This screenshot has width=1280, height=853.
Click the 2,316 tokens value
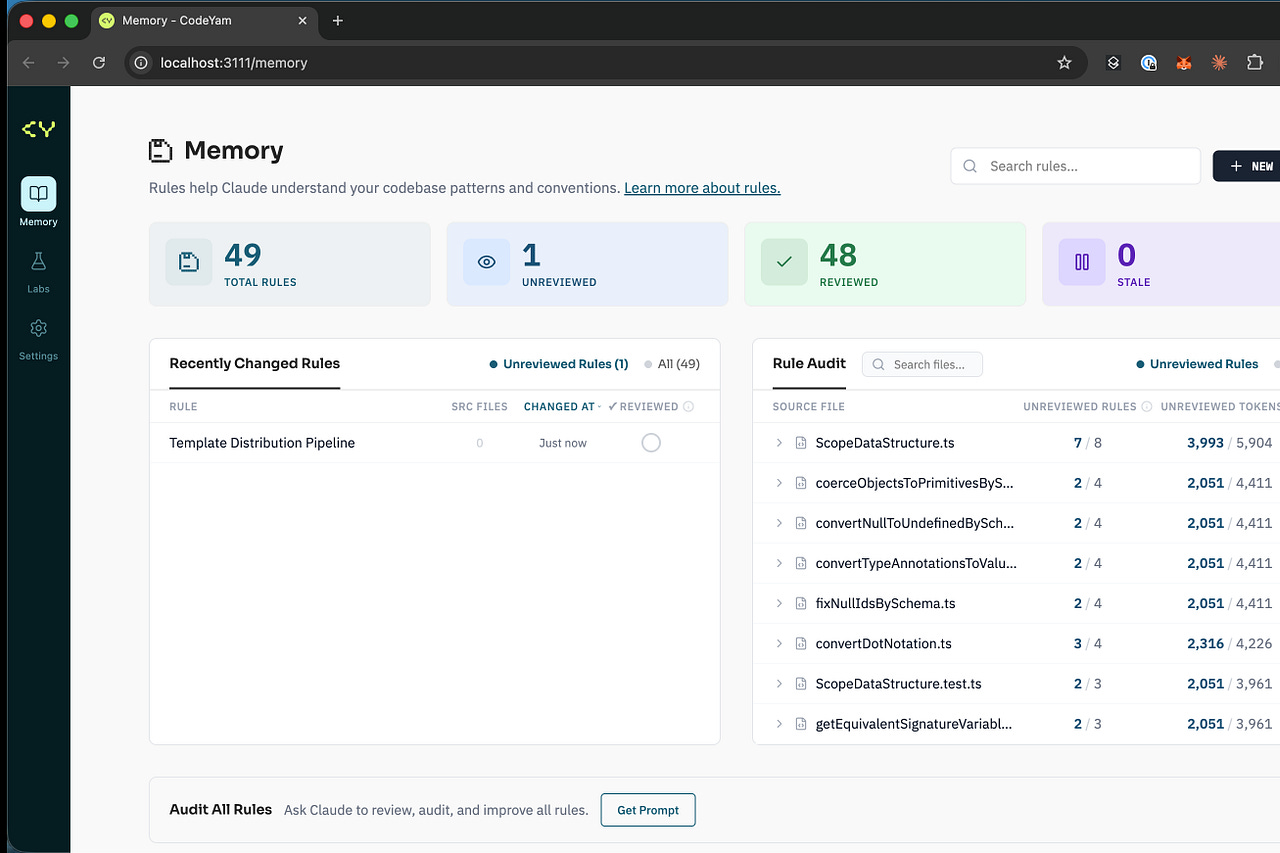click(x=1205, y=644)
